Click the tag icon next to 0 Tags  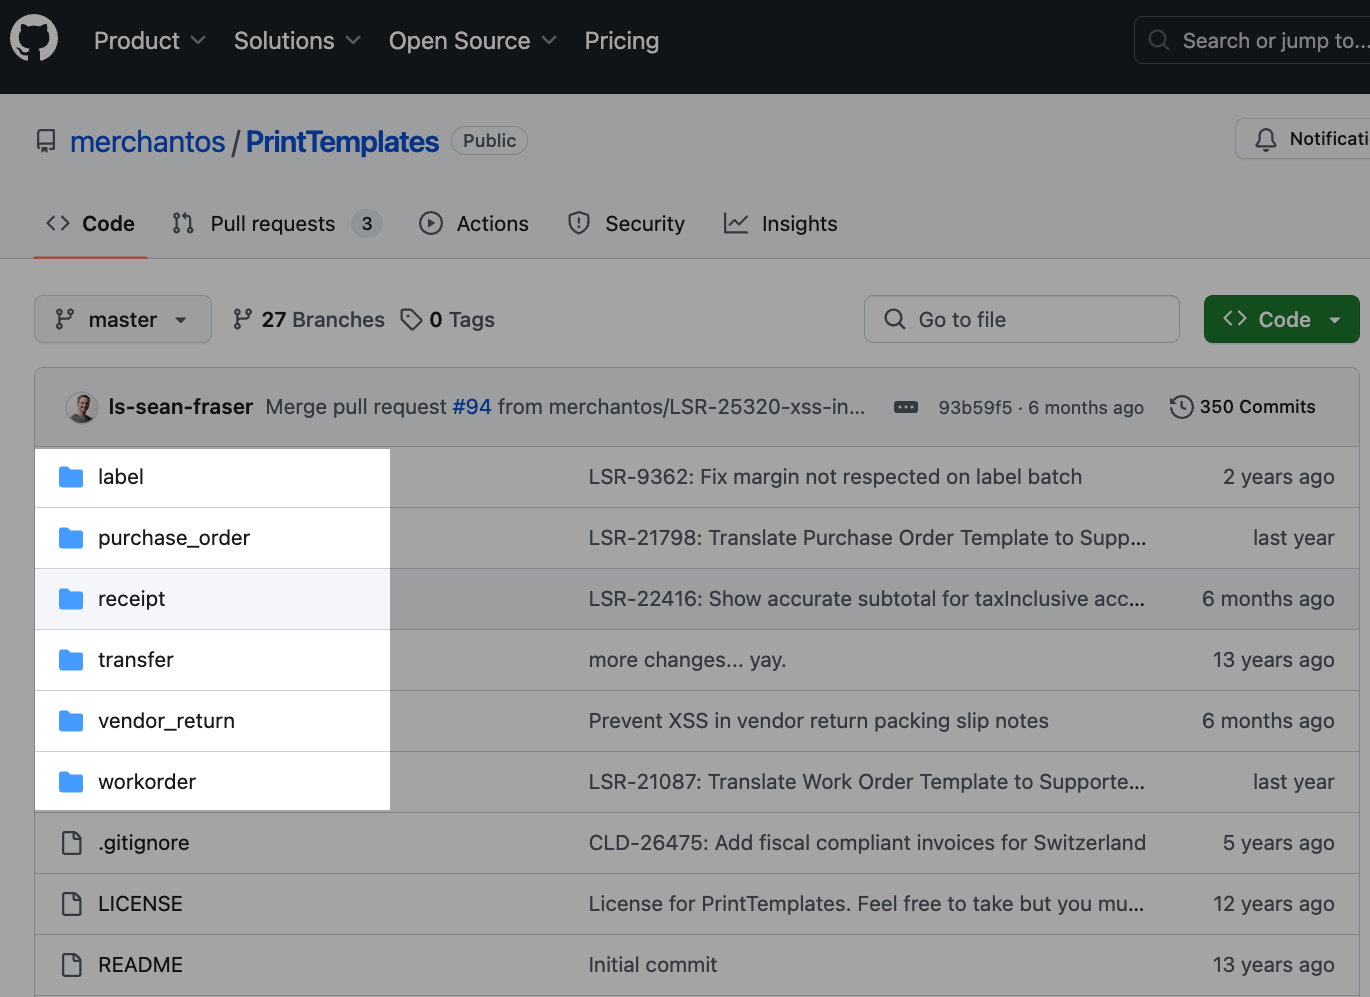[x=413, y=319]
